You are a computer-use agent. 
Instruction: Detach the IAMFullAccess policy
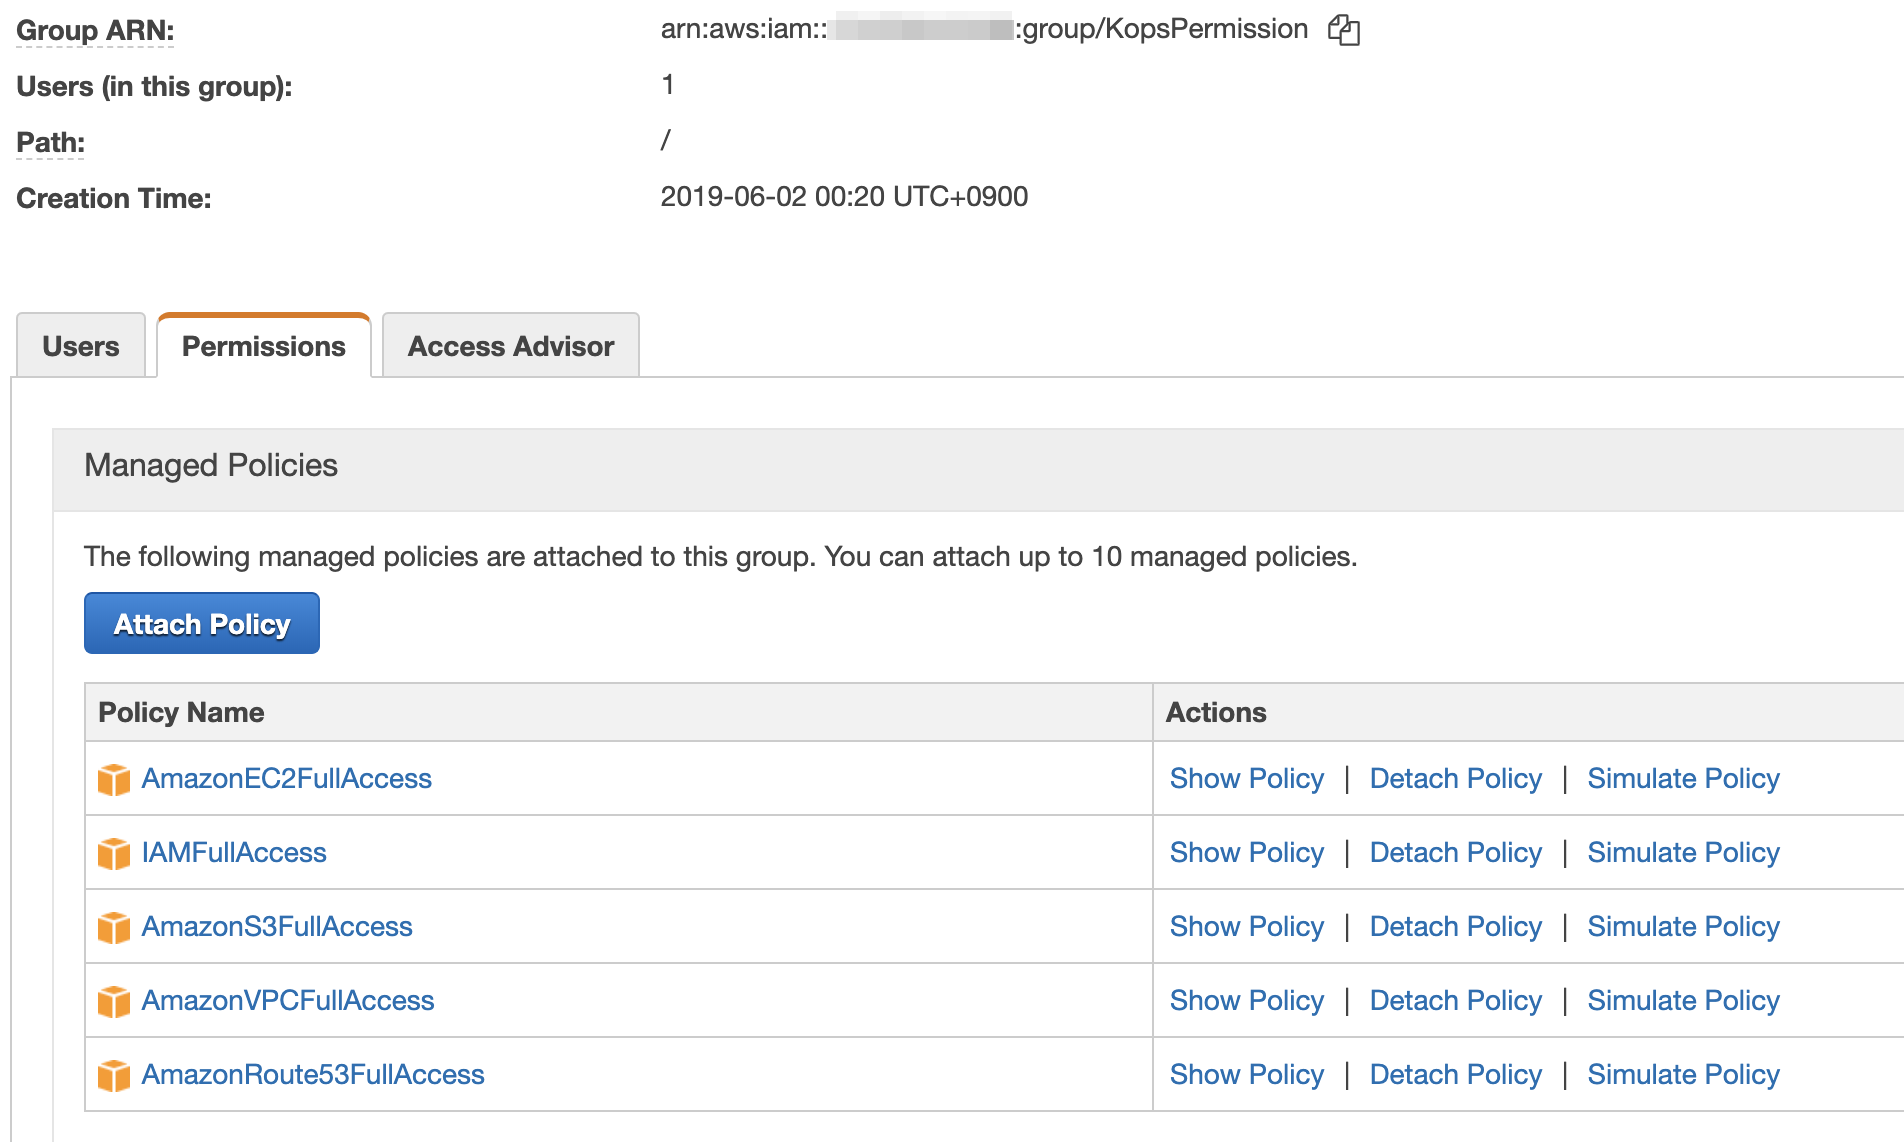[x=1455, y=853]
